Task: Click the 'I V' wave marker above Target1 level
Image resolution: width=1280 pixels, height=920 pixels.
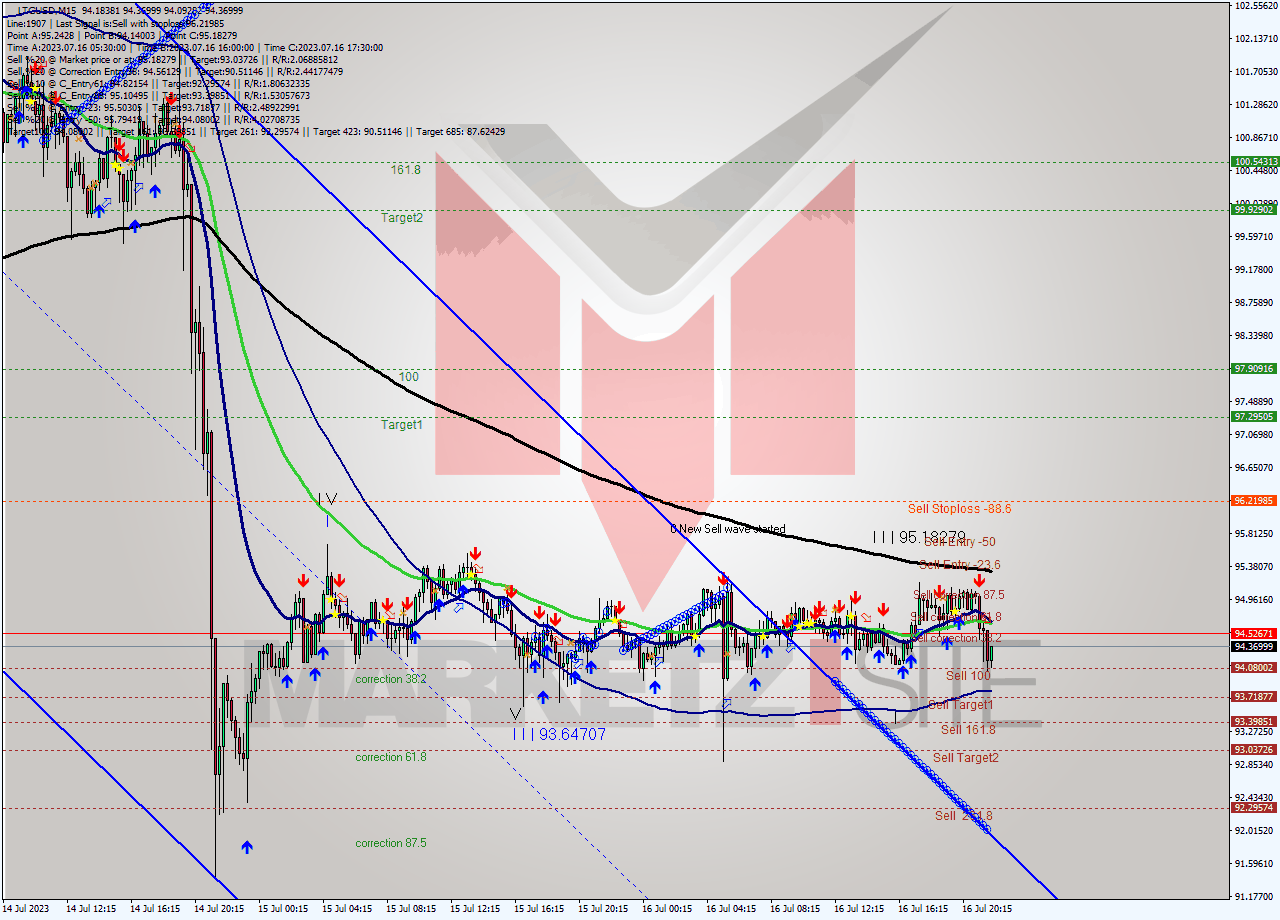Action: click(x=327, y=498)
